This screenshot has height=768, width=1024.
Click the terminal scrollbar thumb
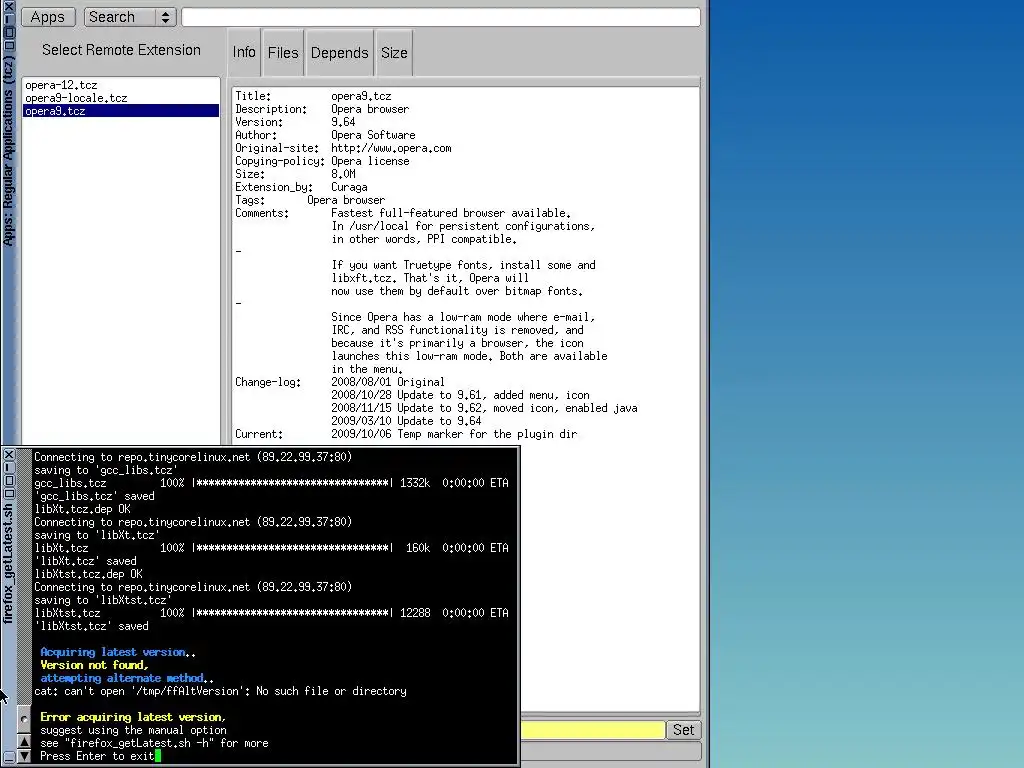(24, 719)
